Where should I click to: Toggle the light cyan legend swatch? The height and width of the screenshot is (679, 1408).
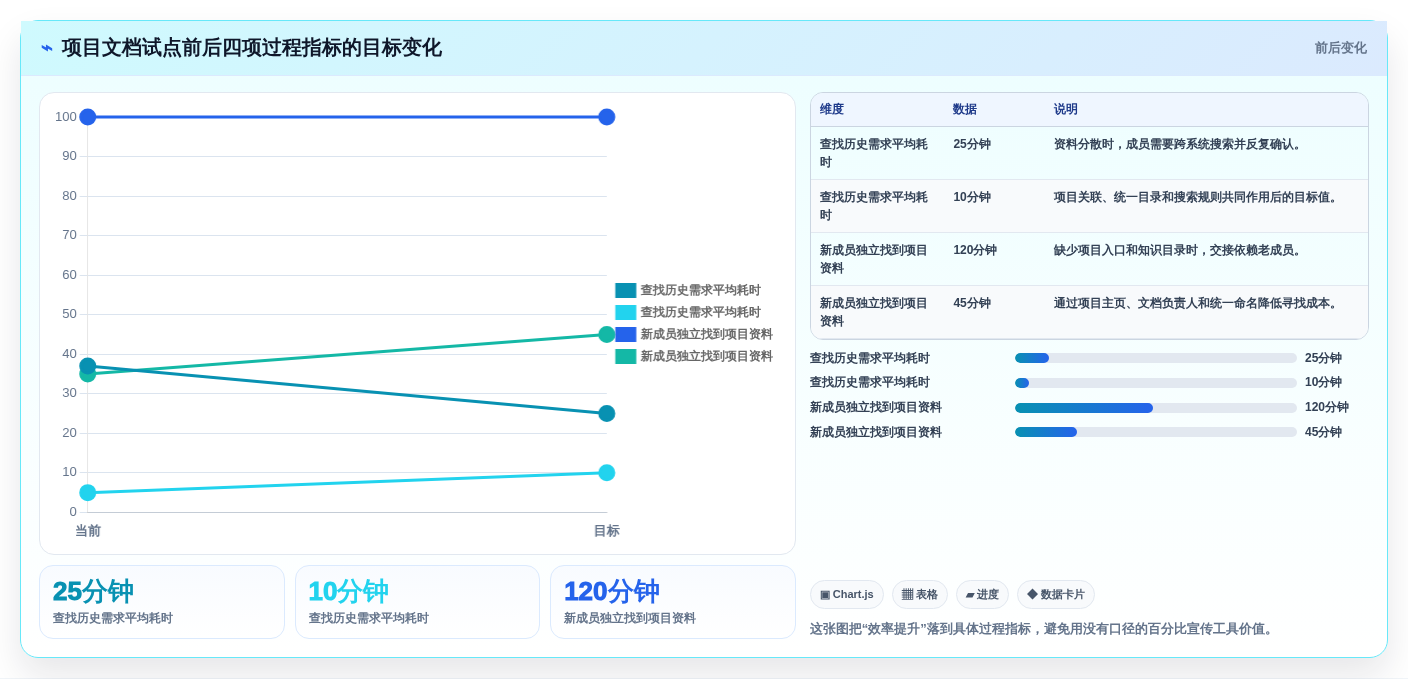click(x=626, y=313)
